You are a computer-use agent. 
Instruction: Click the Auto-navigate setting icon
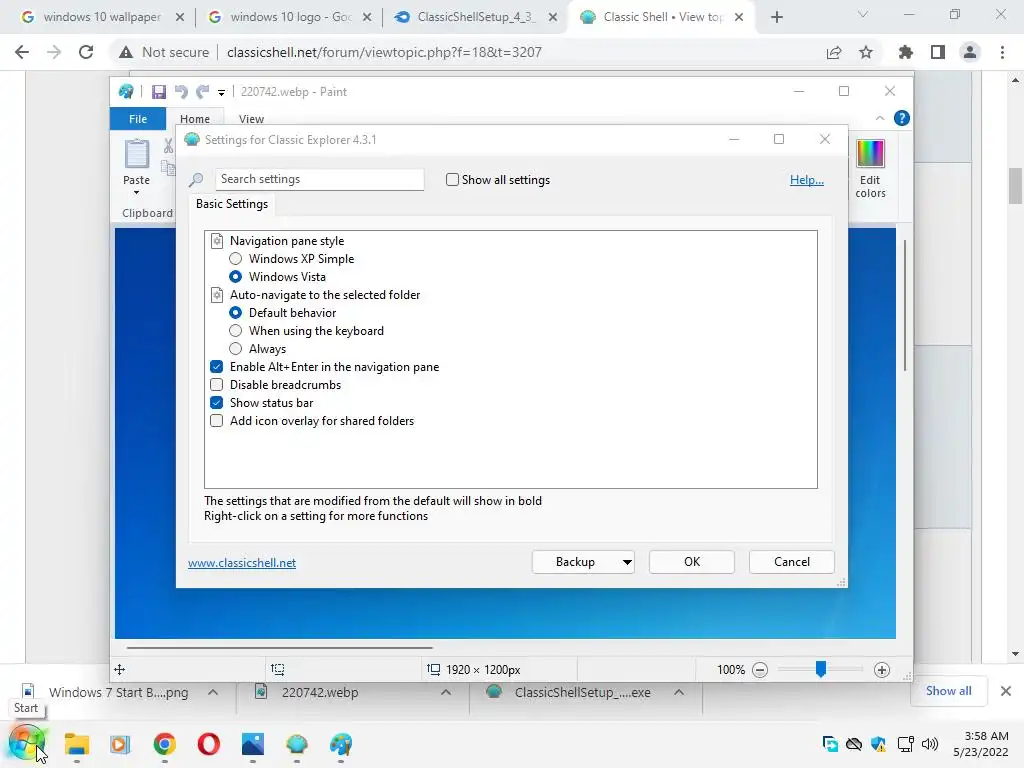click(217, 295)
